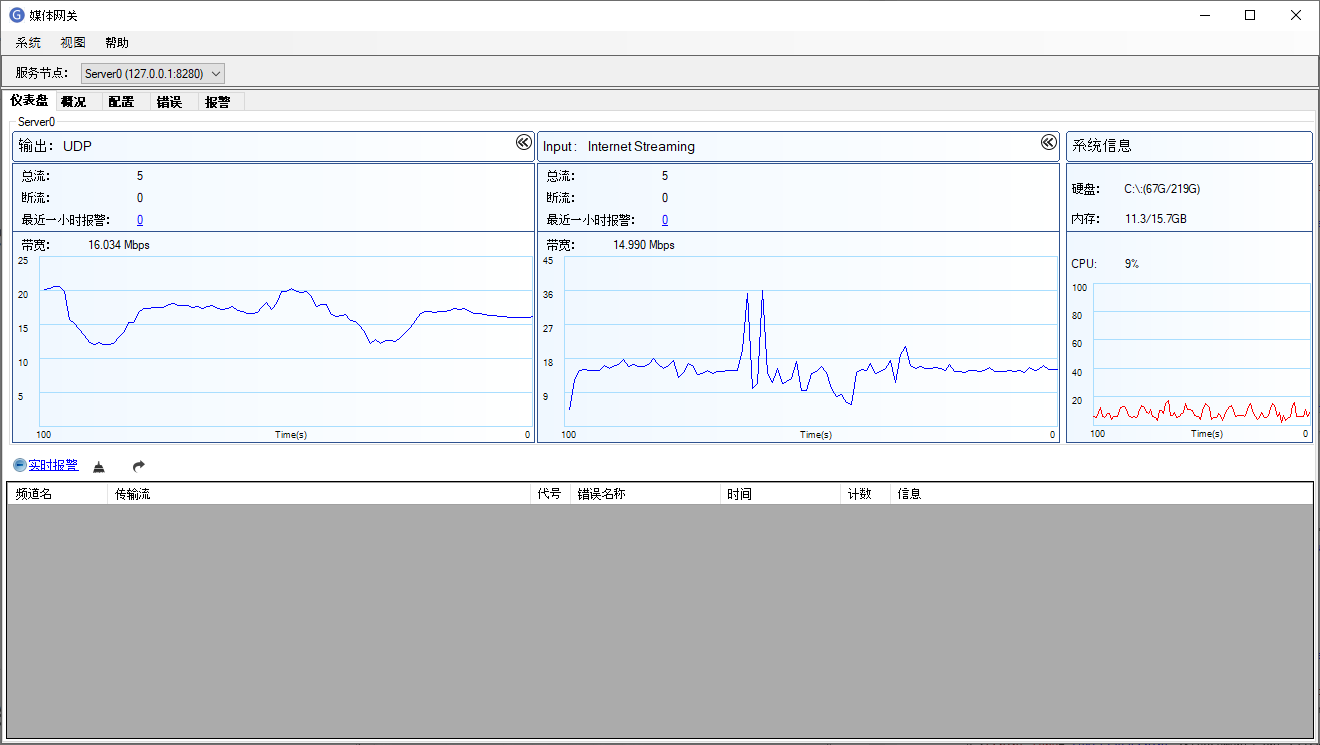Switch to the 报警 tab
This screenshot has height=745, width=1320.
click(x=217, y=102)
